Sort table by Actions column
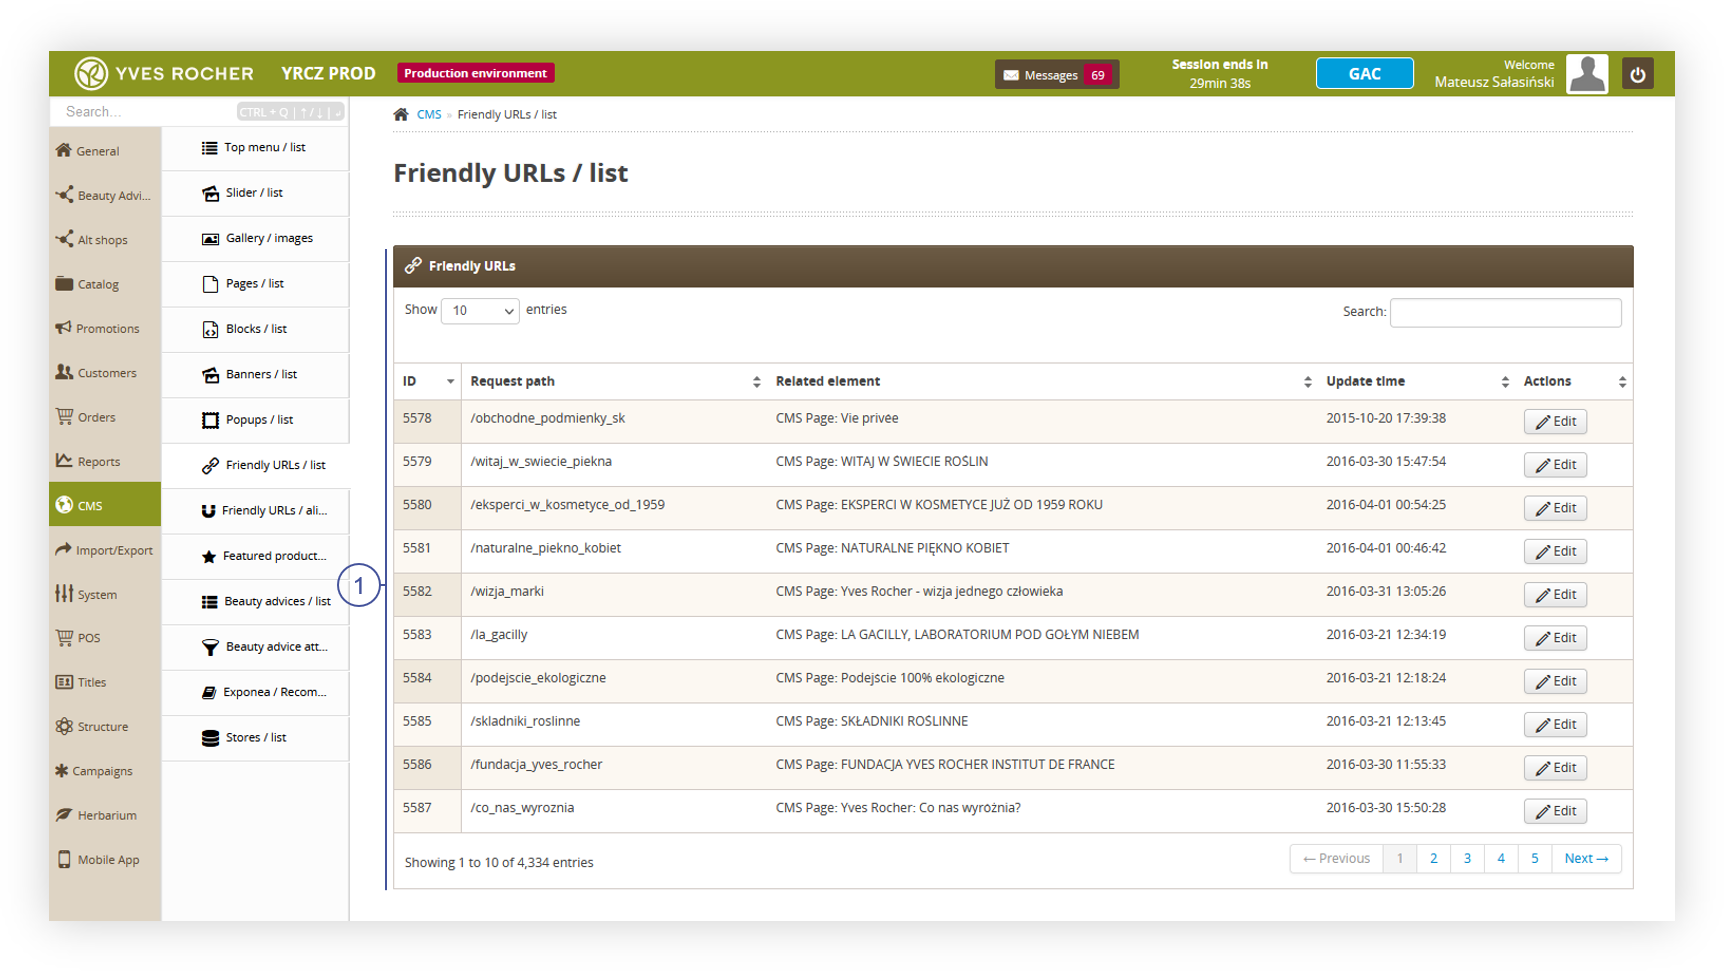 (x=1574, y=381)
